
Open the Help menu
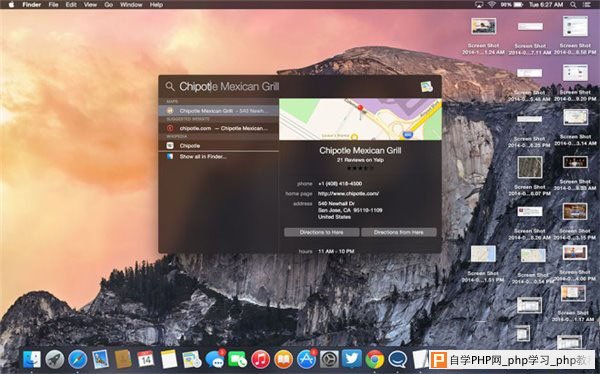[156, 5]
